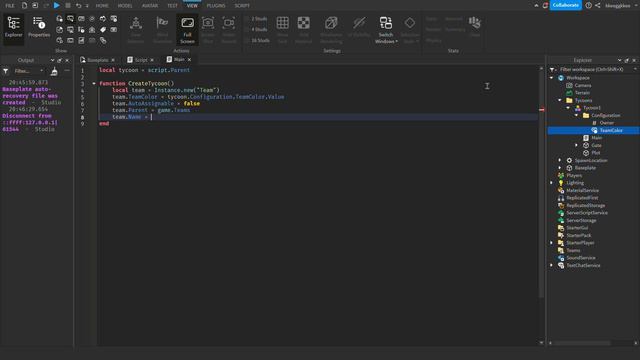Viewport: 640px width, 360px height.
Task: Collapse the Configuration folder node
Action: point(576,115)
